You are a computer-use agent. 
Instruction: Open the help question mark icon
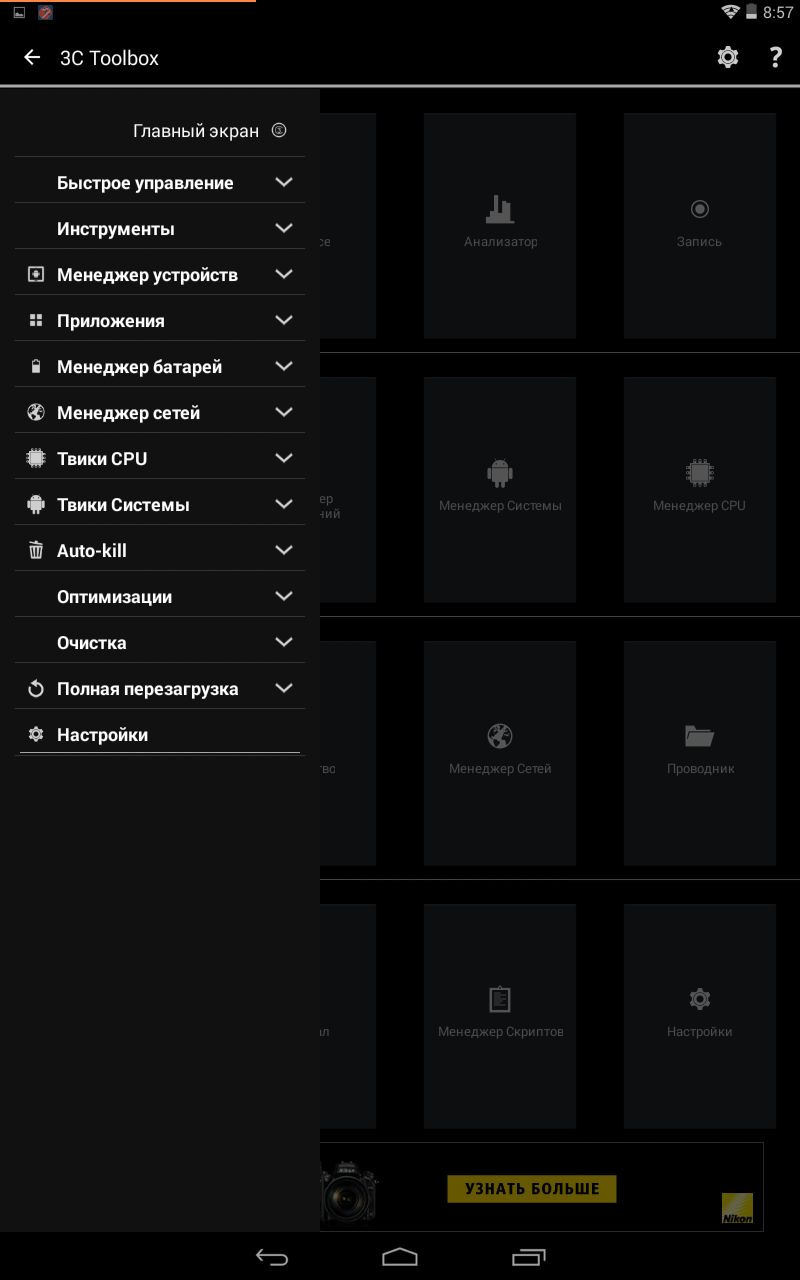pos(775,58)
